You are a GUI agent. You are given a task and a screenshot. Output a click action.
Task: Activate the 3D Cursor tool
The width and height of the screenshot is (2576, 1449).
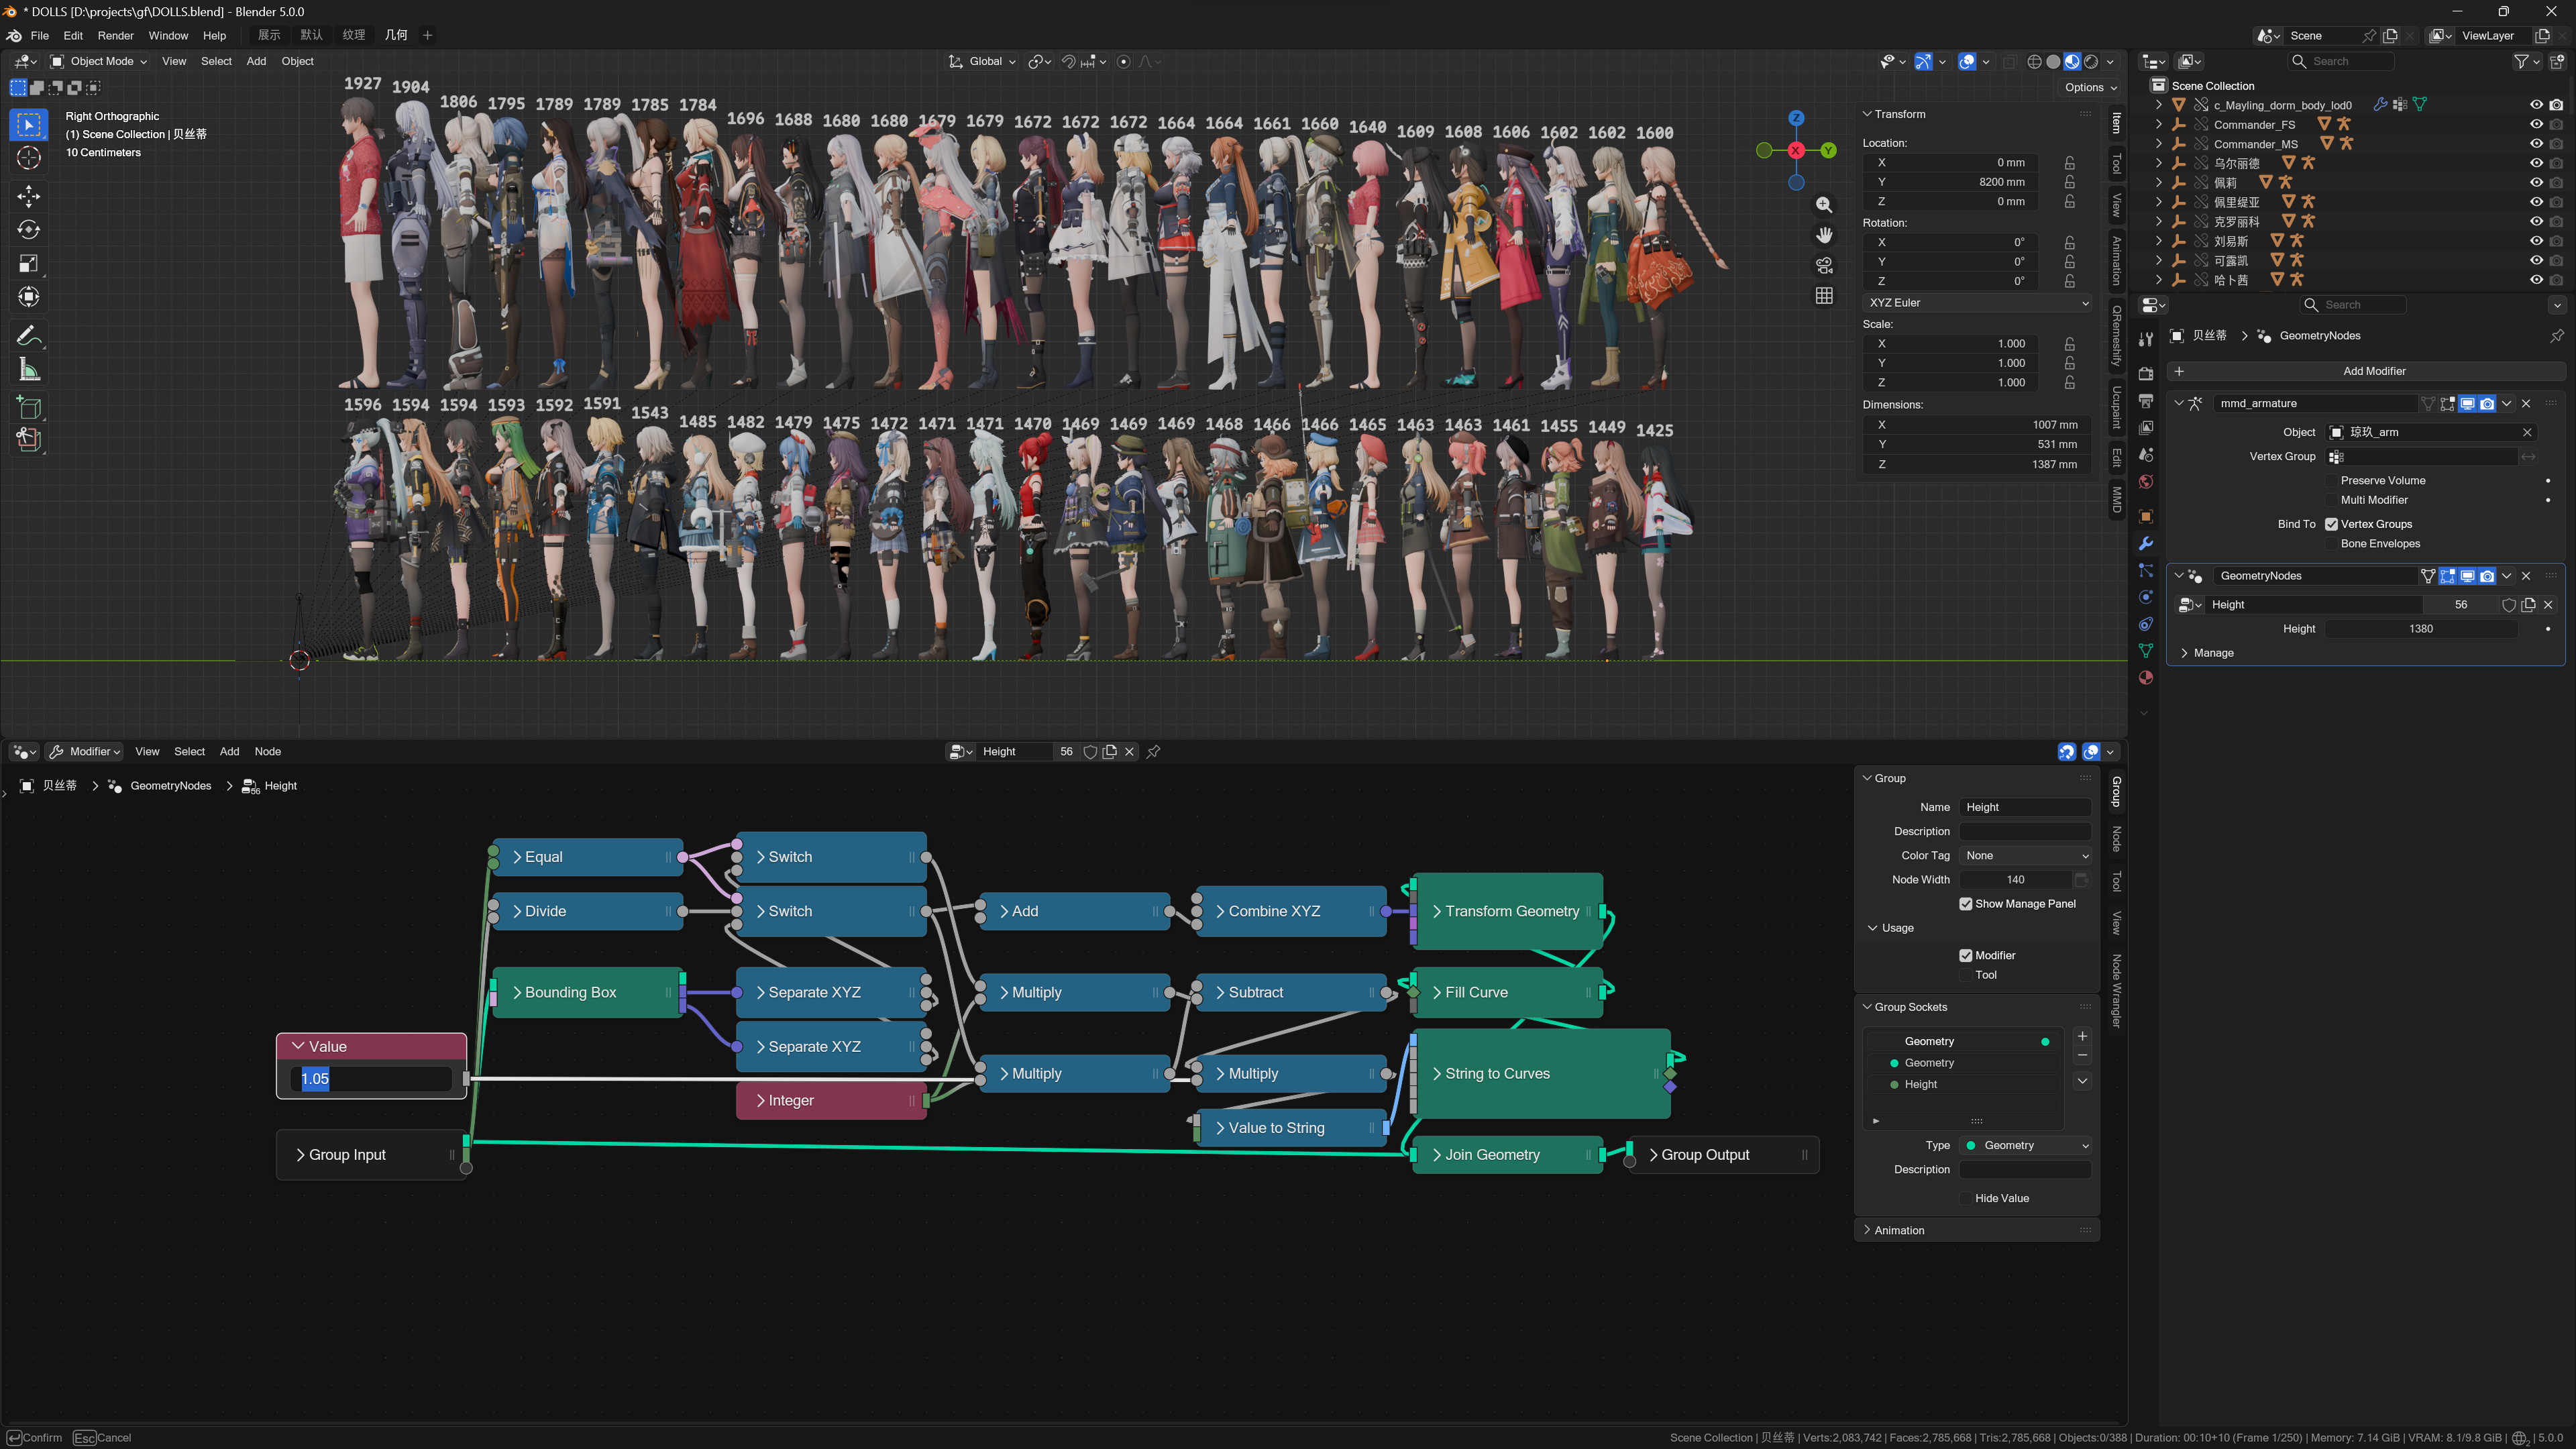[29, 158]
